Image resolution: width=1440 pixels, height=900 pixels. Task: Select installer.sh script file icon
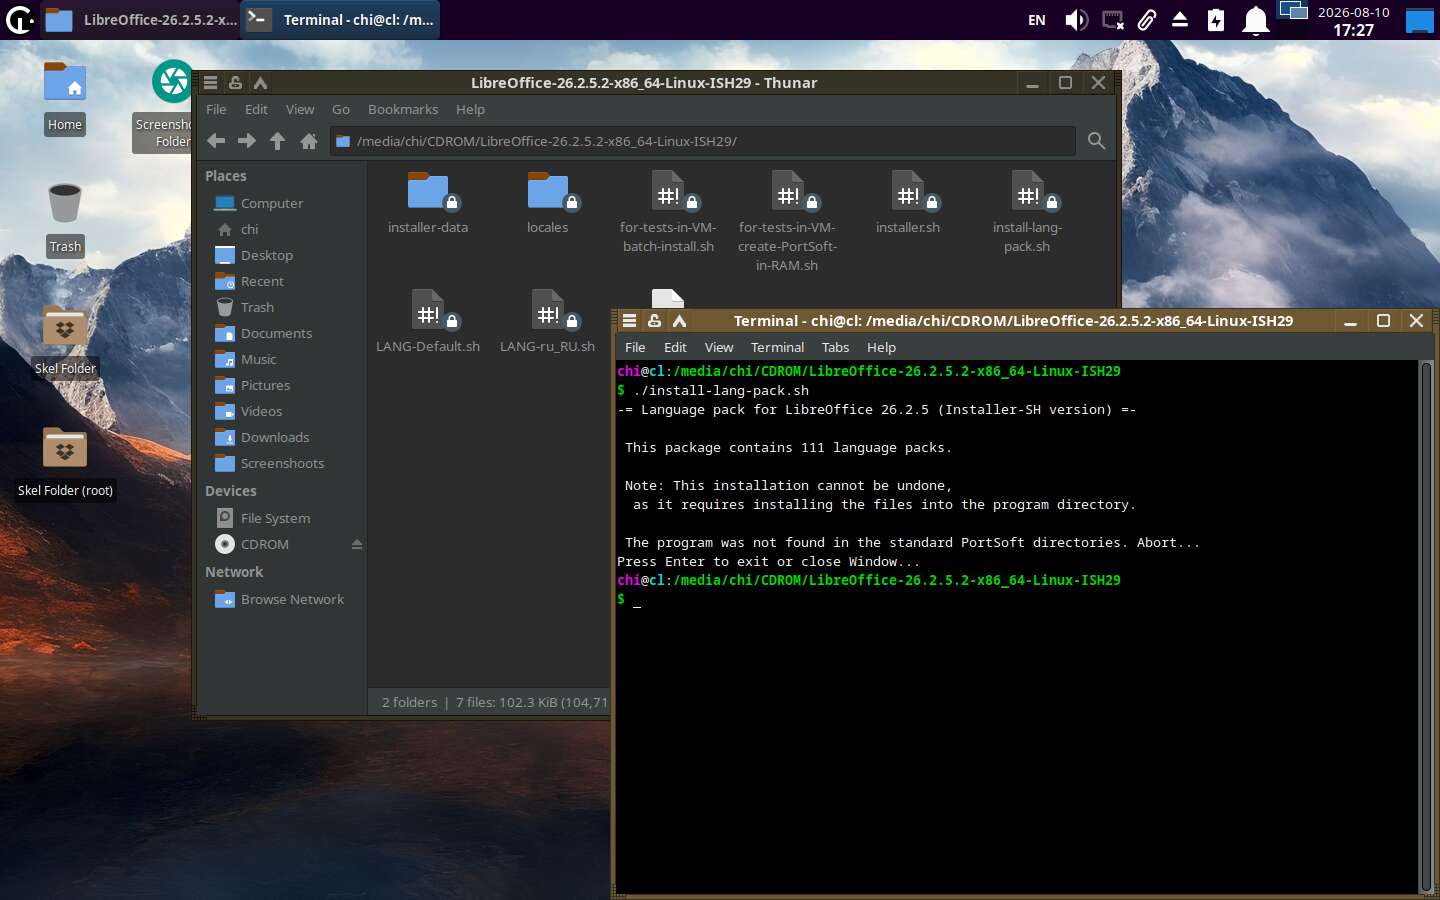pyautogui.click(x=909, y=192)
